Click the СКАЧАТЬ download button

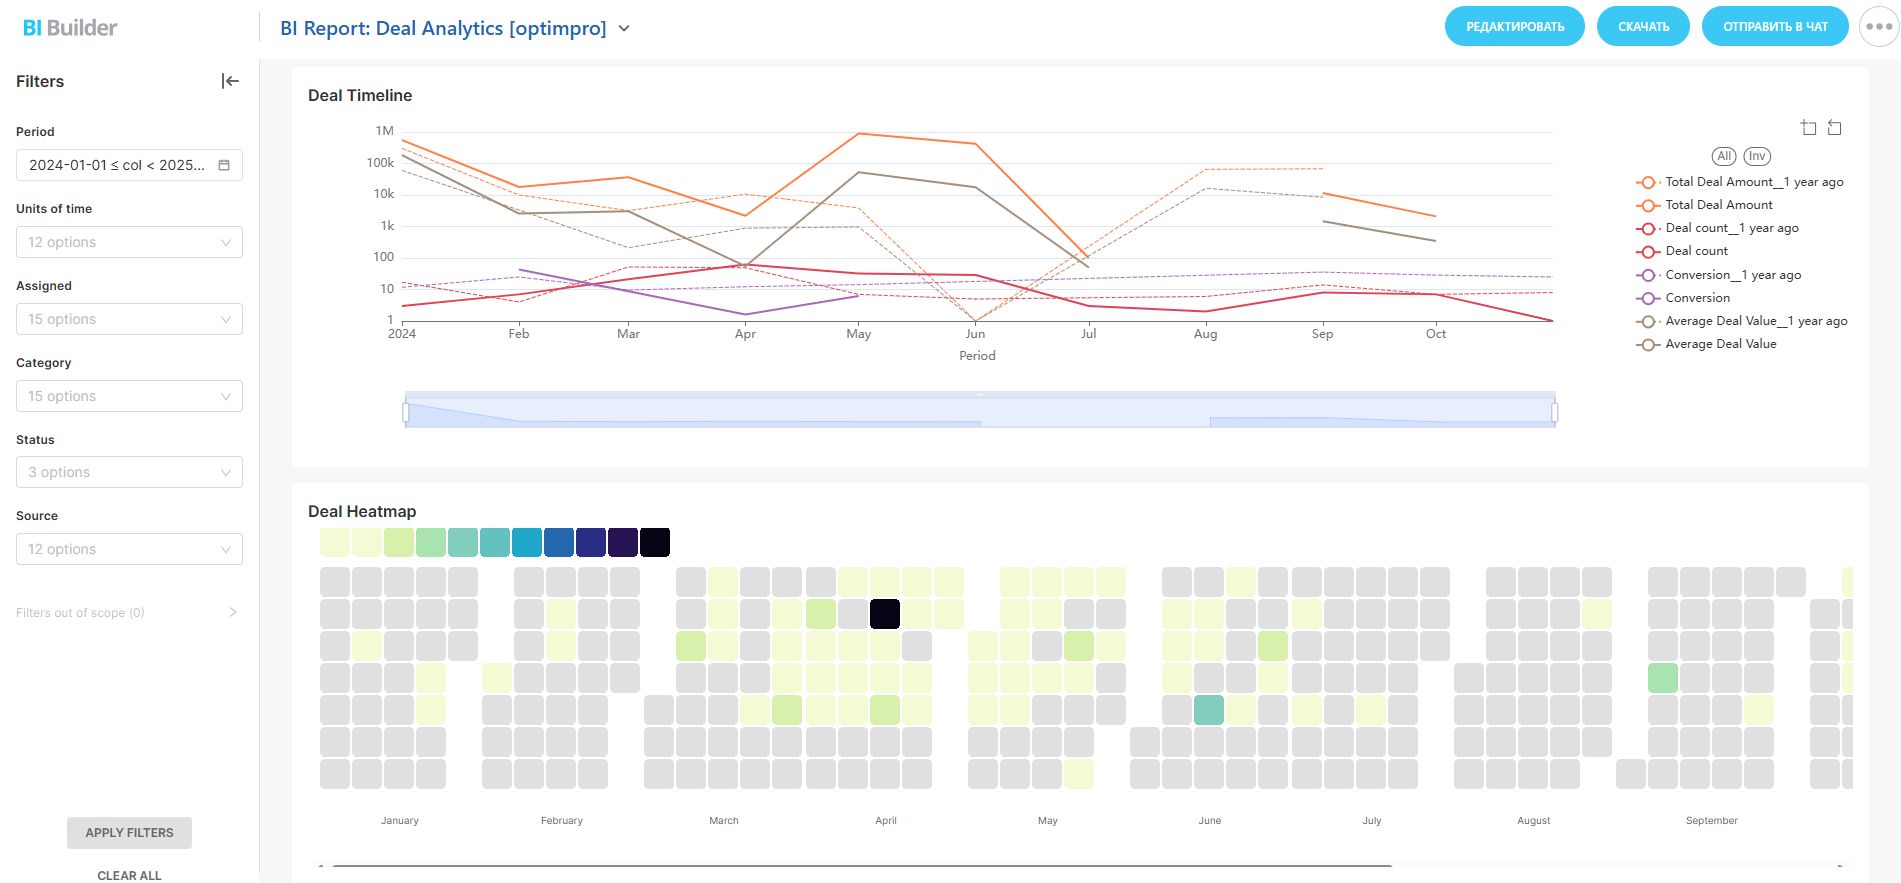tap(1643, 27)
